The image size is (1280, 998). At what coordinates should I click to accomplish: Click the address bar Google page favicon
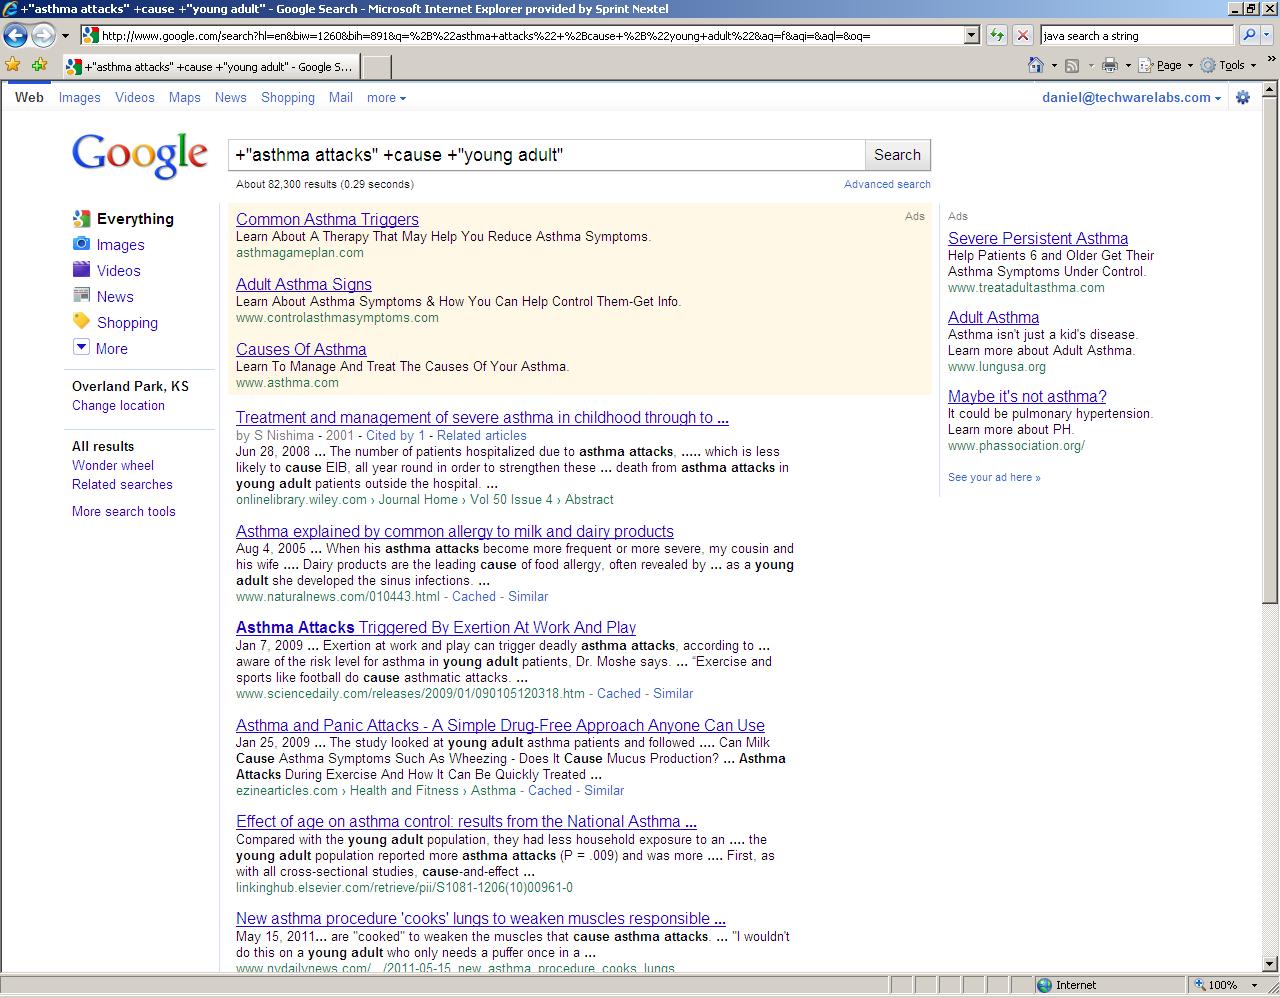[x=90, y=36]
